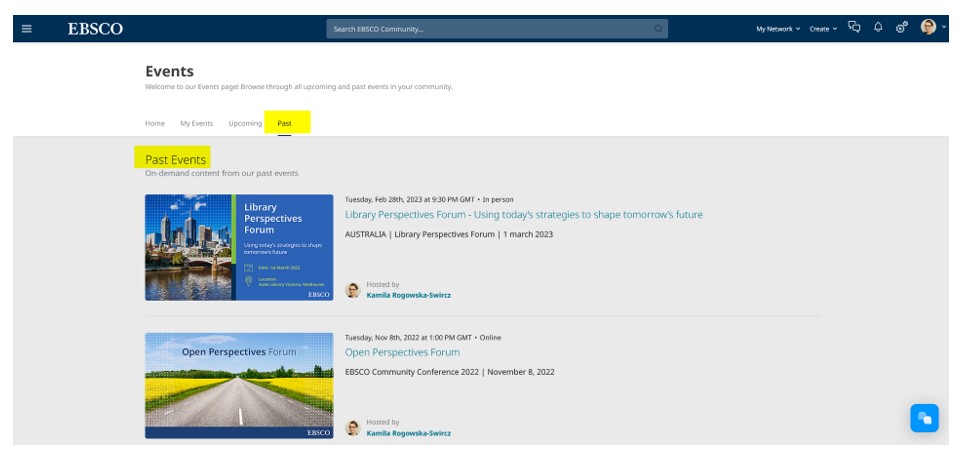
Task: Switch to the Home tab
Action: tap(155, 123)
